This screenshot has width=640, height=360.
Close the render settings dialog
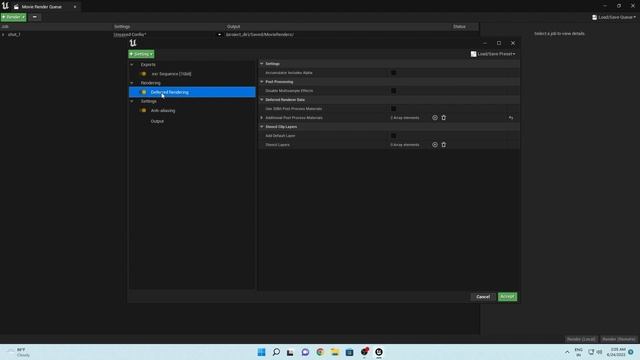click(513, 43)
